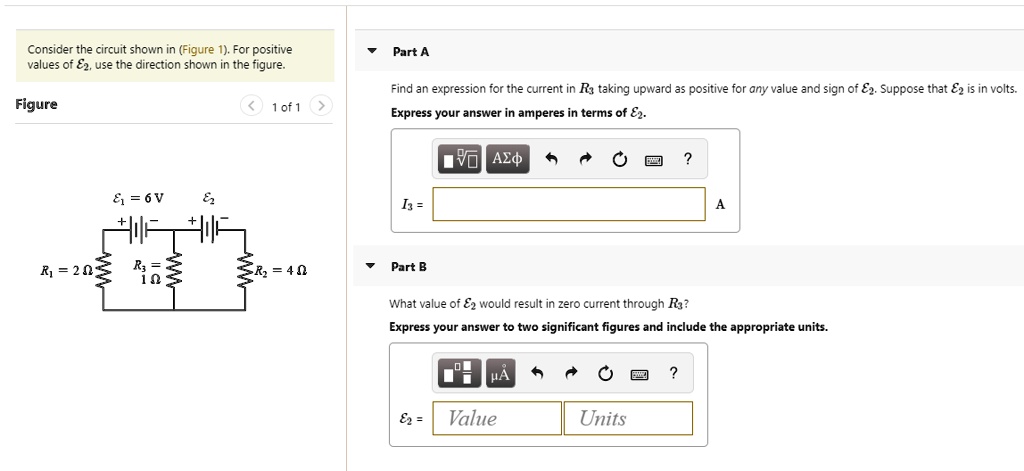The height and width of the screenshot is (471, 1024).
Task: Undo last entry in Part A
Action: 550,159
